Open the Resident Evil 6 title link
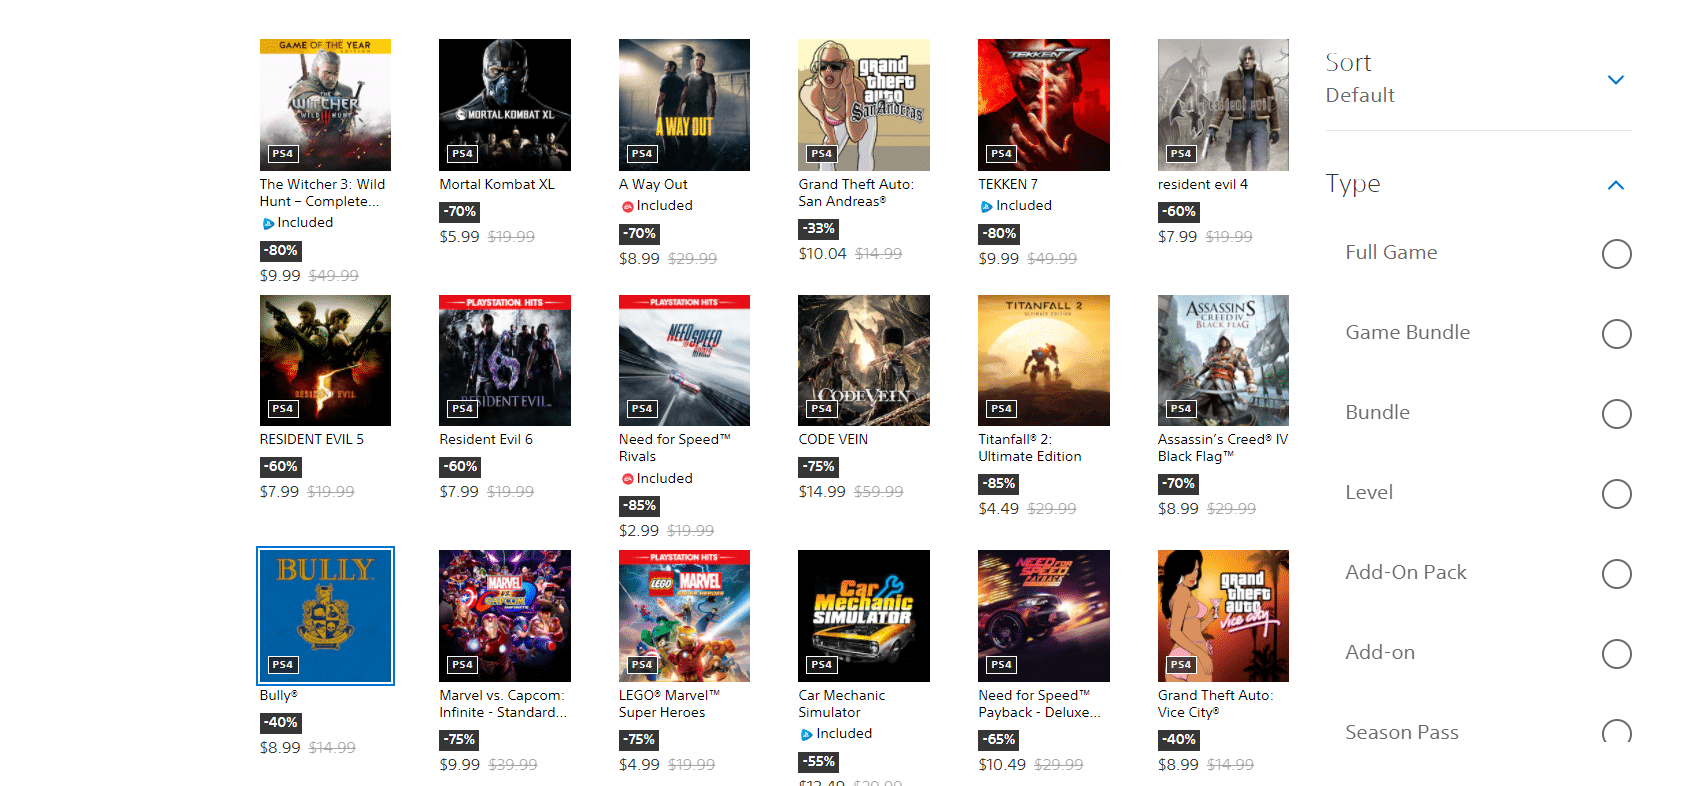Screen dimensions: 1697x786 click(x=486, y=440)
